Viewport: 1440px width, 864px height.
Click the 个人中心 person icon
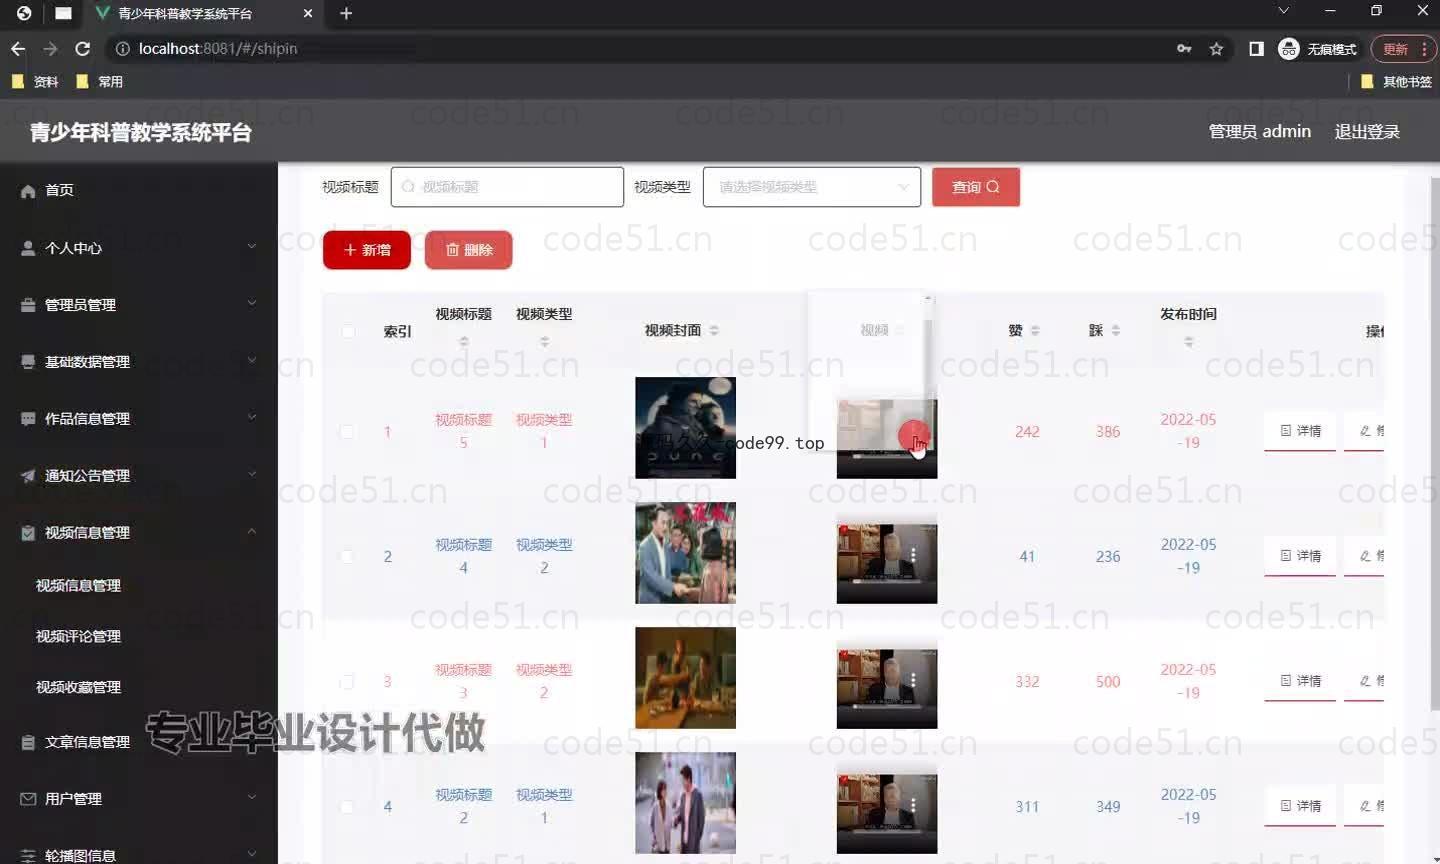(28, 248)
